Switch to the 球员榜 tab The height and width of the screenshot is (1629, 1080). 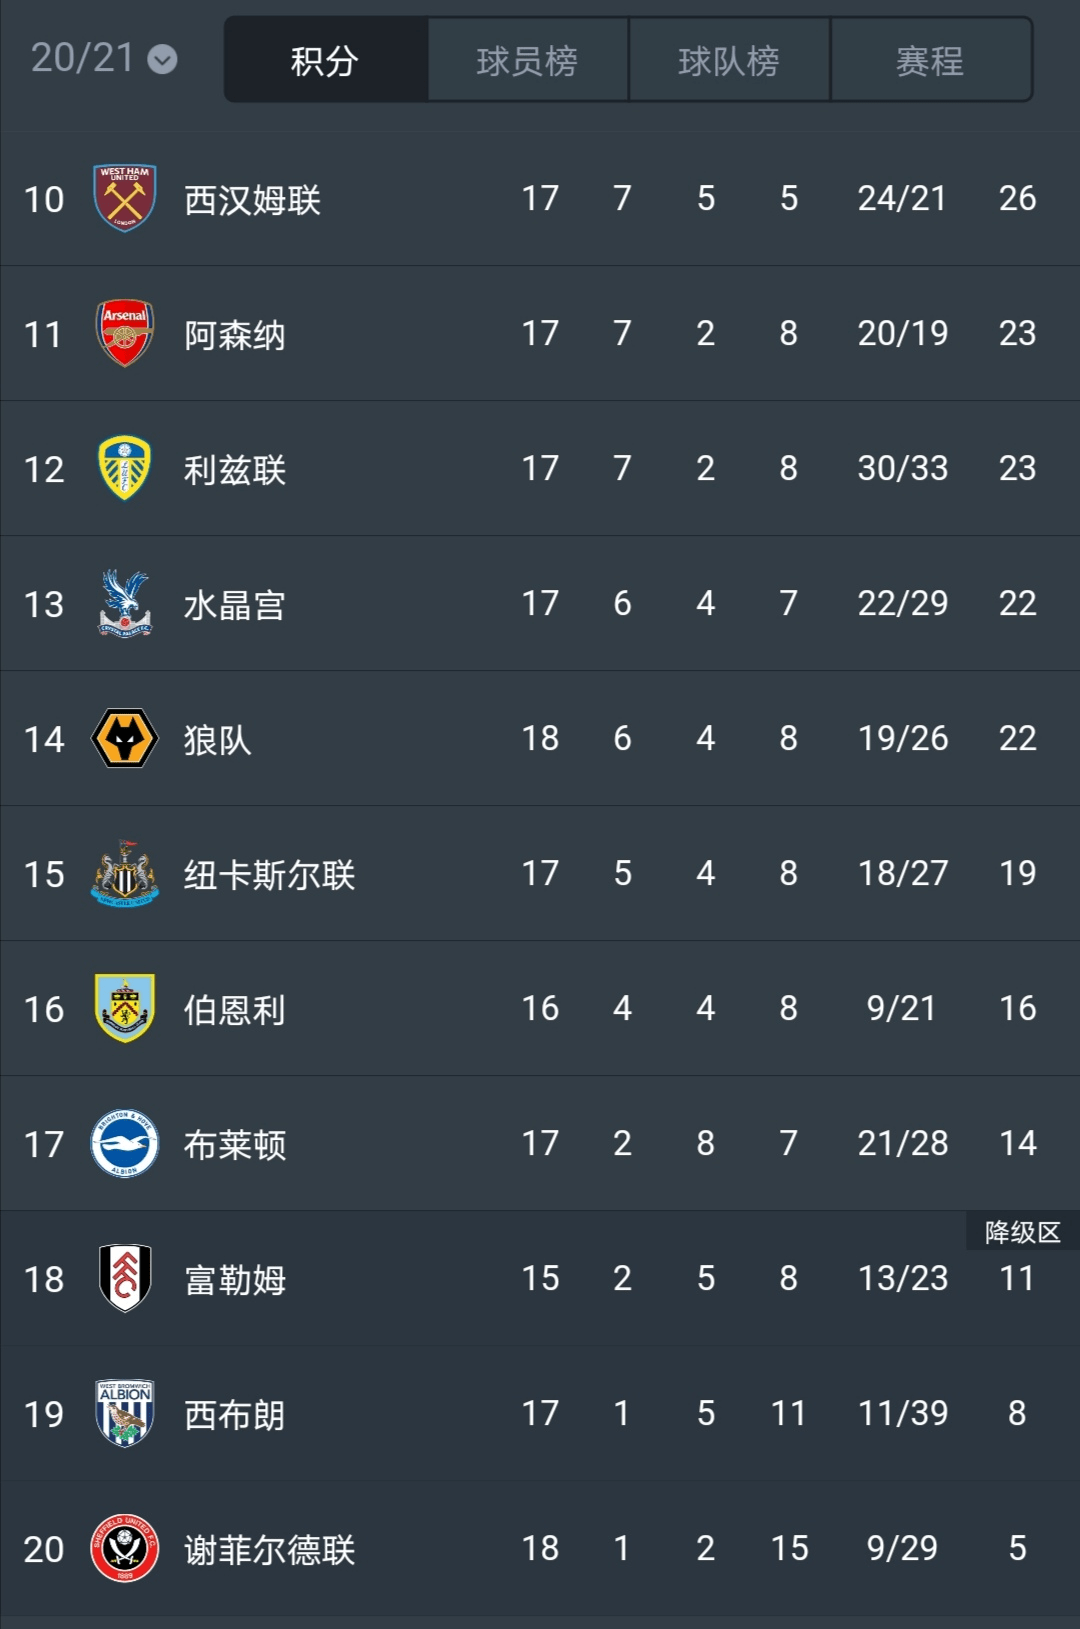point(527,61)
